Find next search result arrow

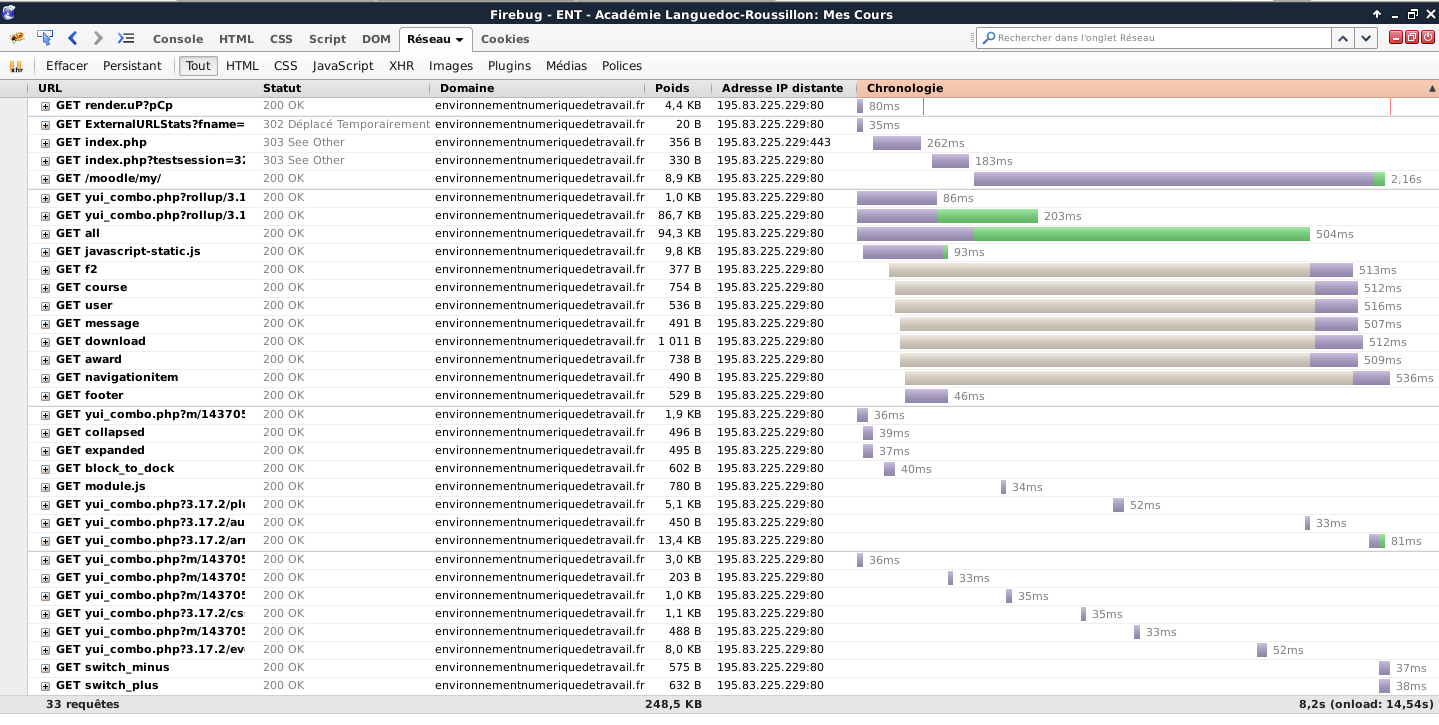tap(1367, 38)
